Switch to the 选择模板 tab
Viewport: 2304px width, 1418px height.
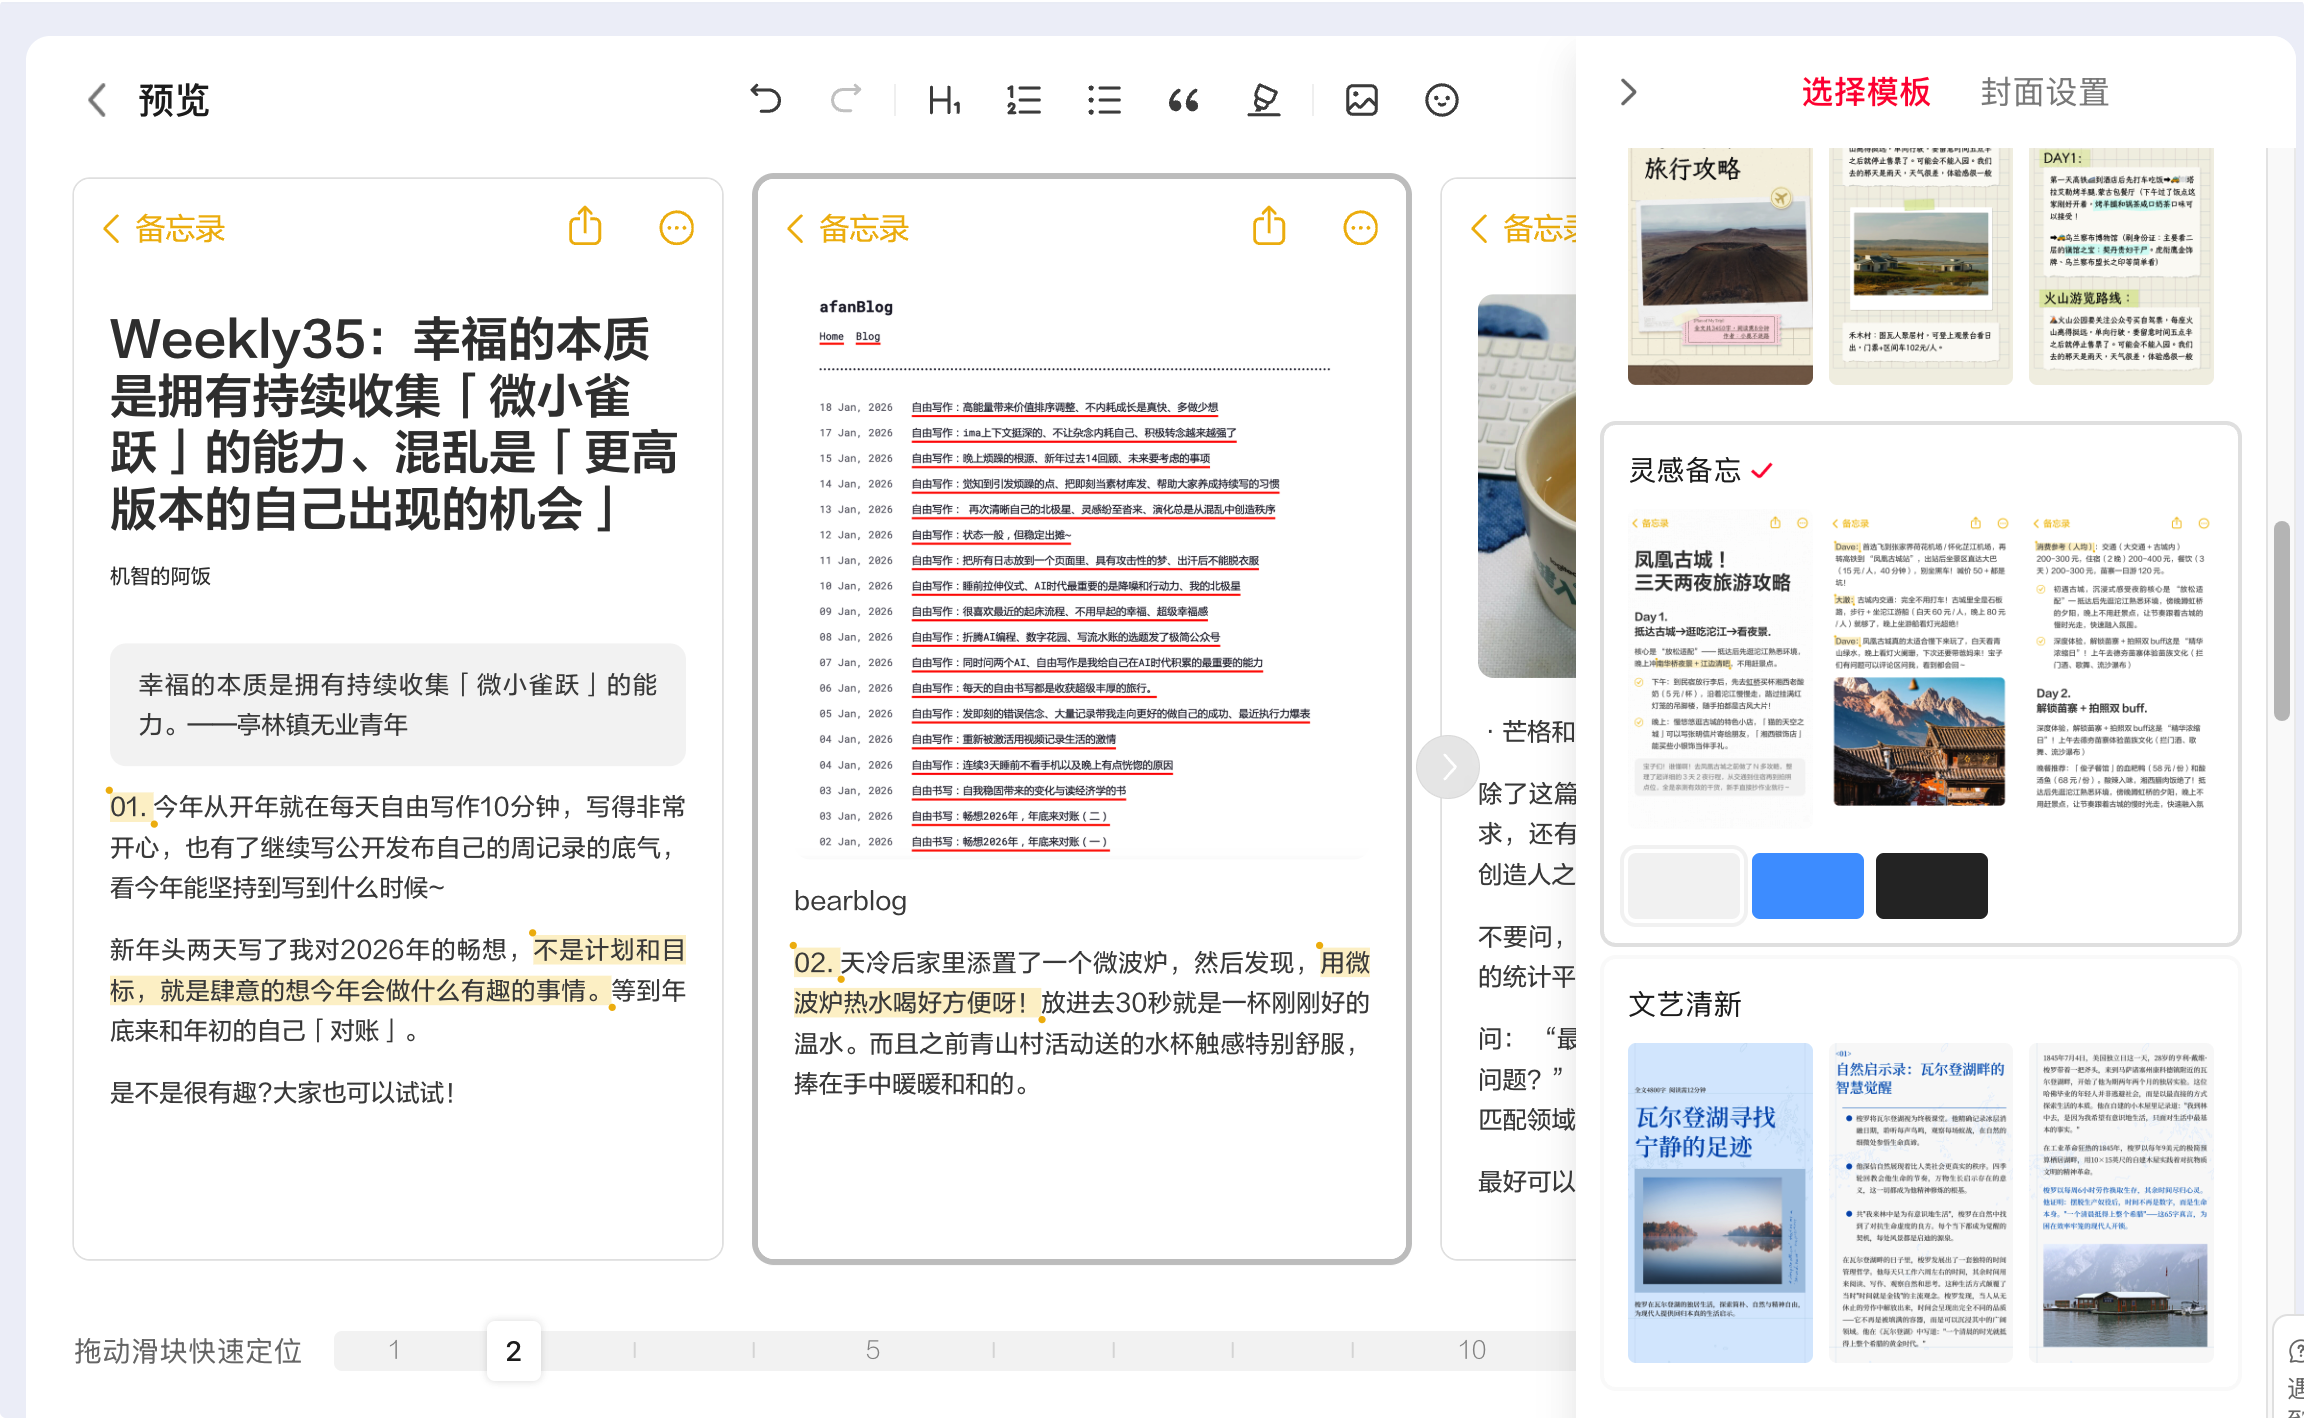(1866, 92)
